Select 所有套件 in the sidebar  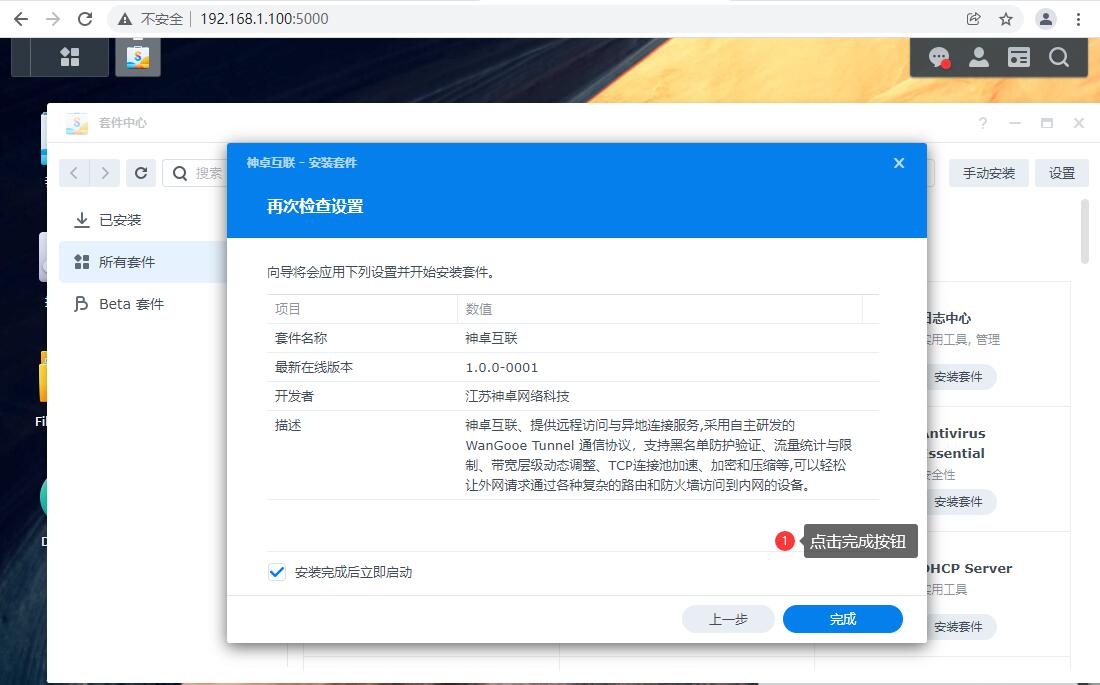(143, 262)
